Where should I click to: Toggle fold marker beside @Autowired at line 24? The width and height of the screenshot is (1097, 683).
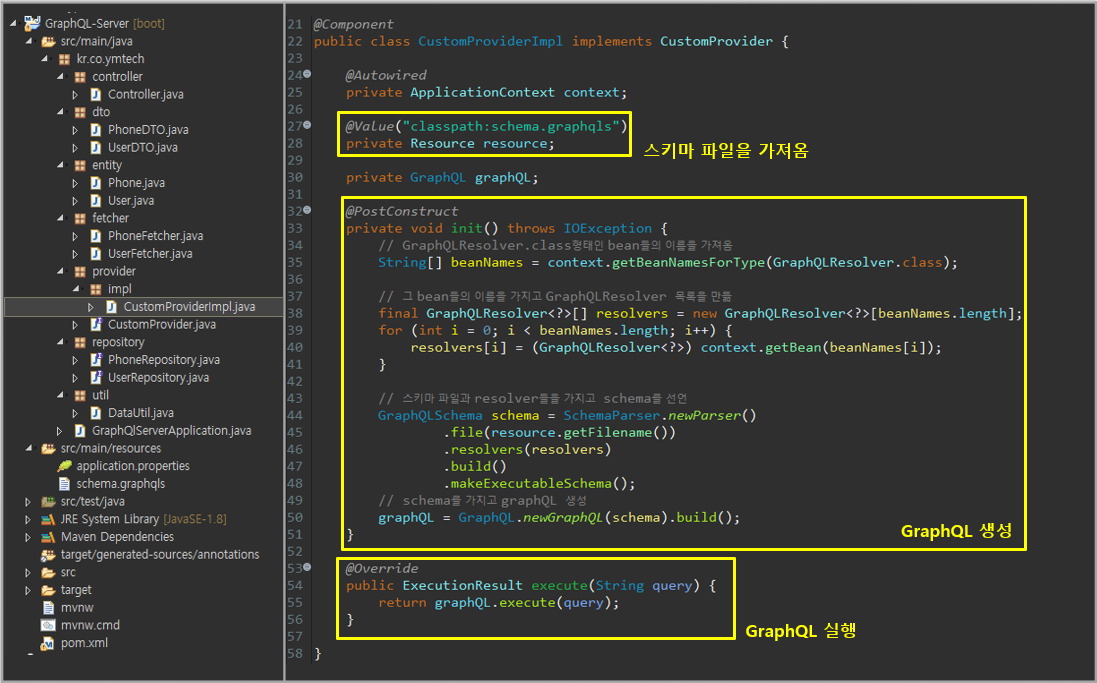[307, 75]
